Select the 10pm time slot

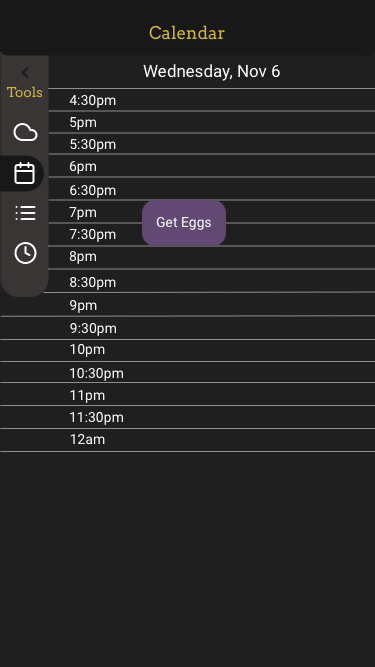188,350
